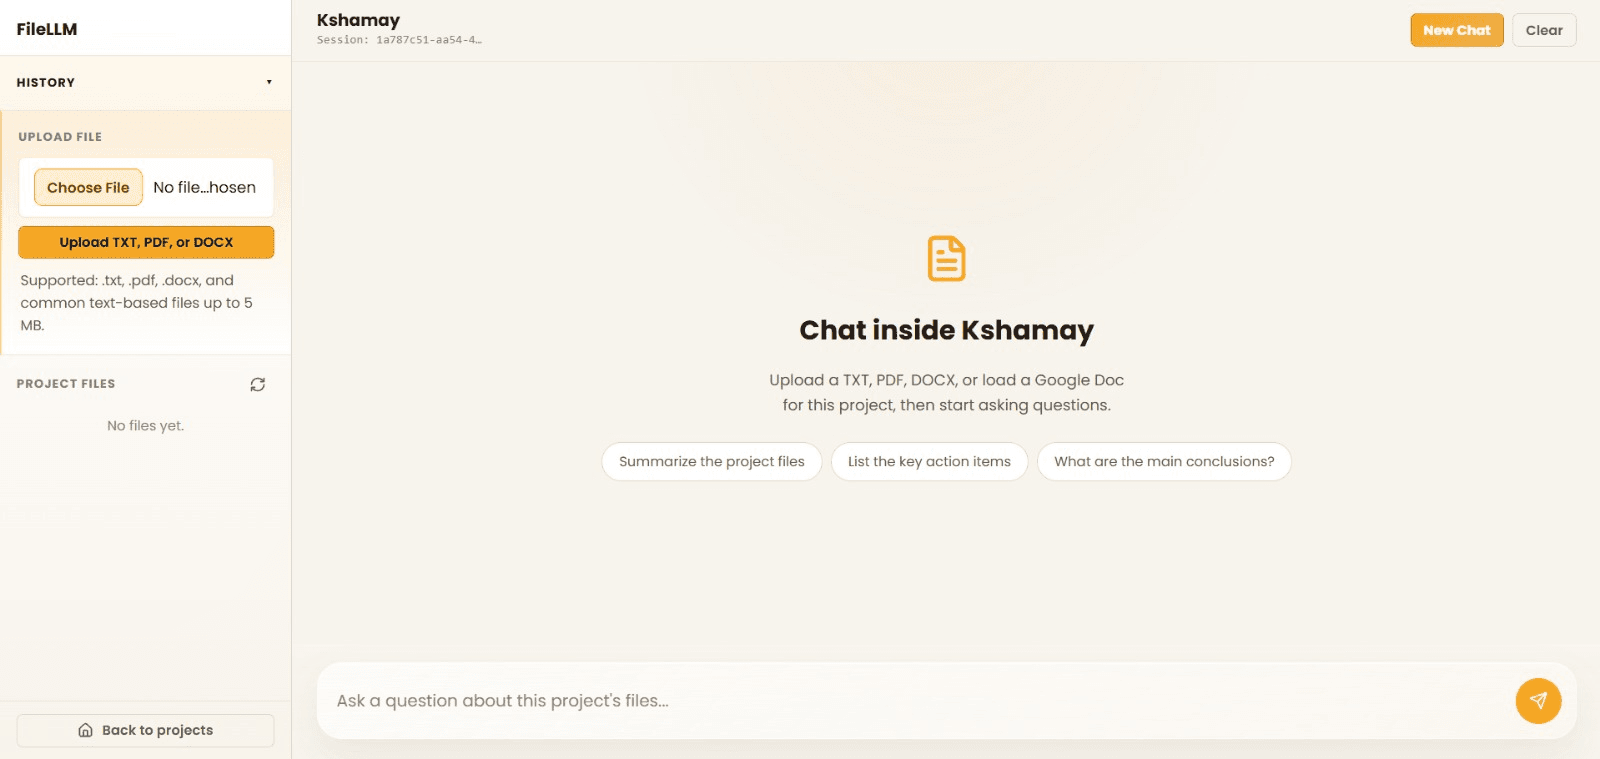Choose 'List the key action items' suggestion
This screenshot has width=1600, height=759.
tap(929, 462)
